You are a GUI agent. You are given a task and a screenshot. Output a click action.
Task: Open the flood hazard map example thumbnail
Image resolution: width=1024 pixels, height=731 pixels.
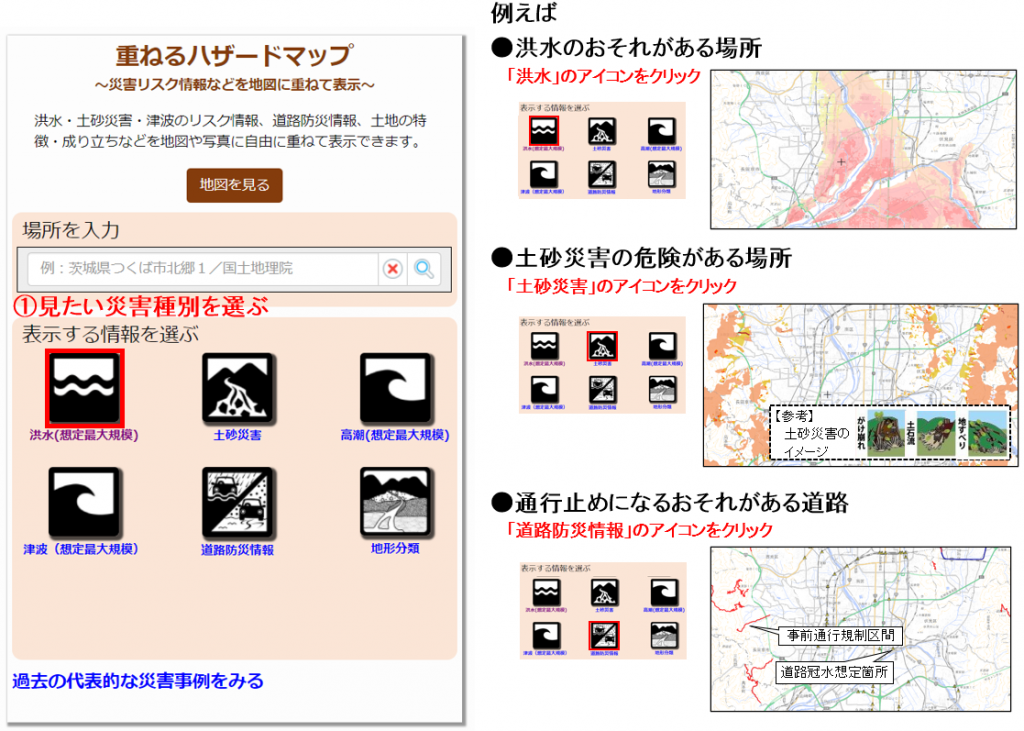862,149
